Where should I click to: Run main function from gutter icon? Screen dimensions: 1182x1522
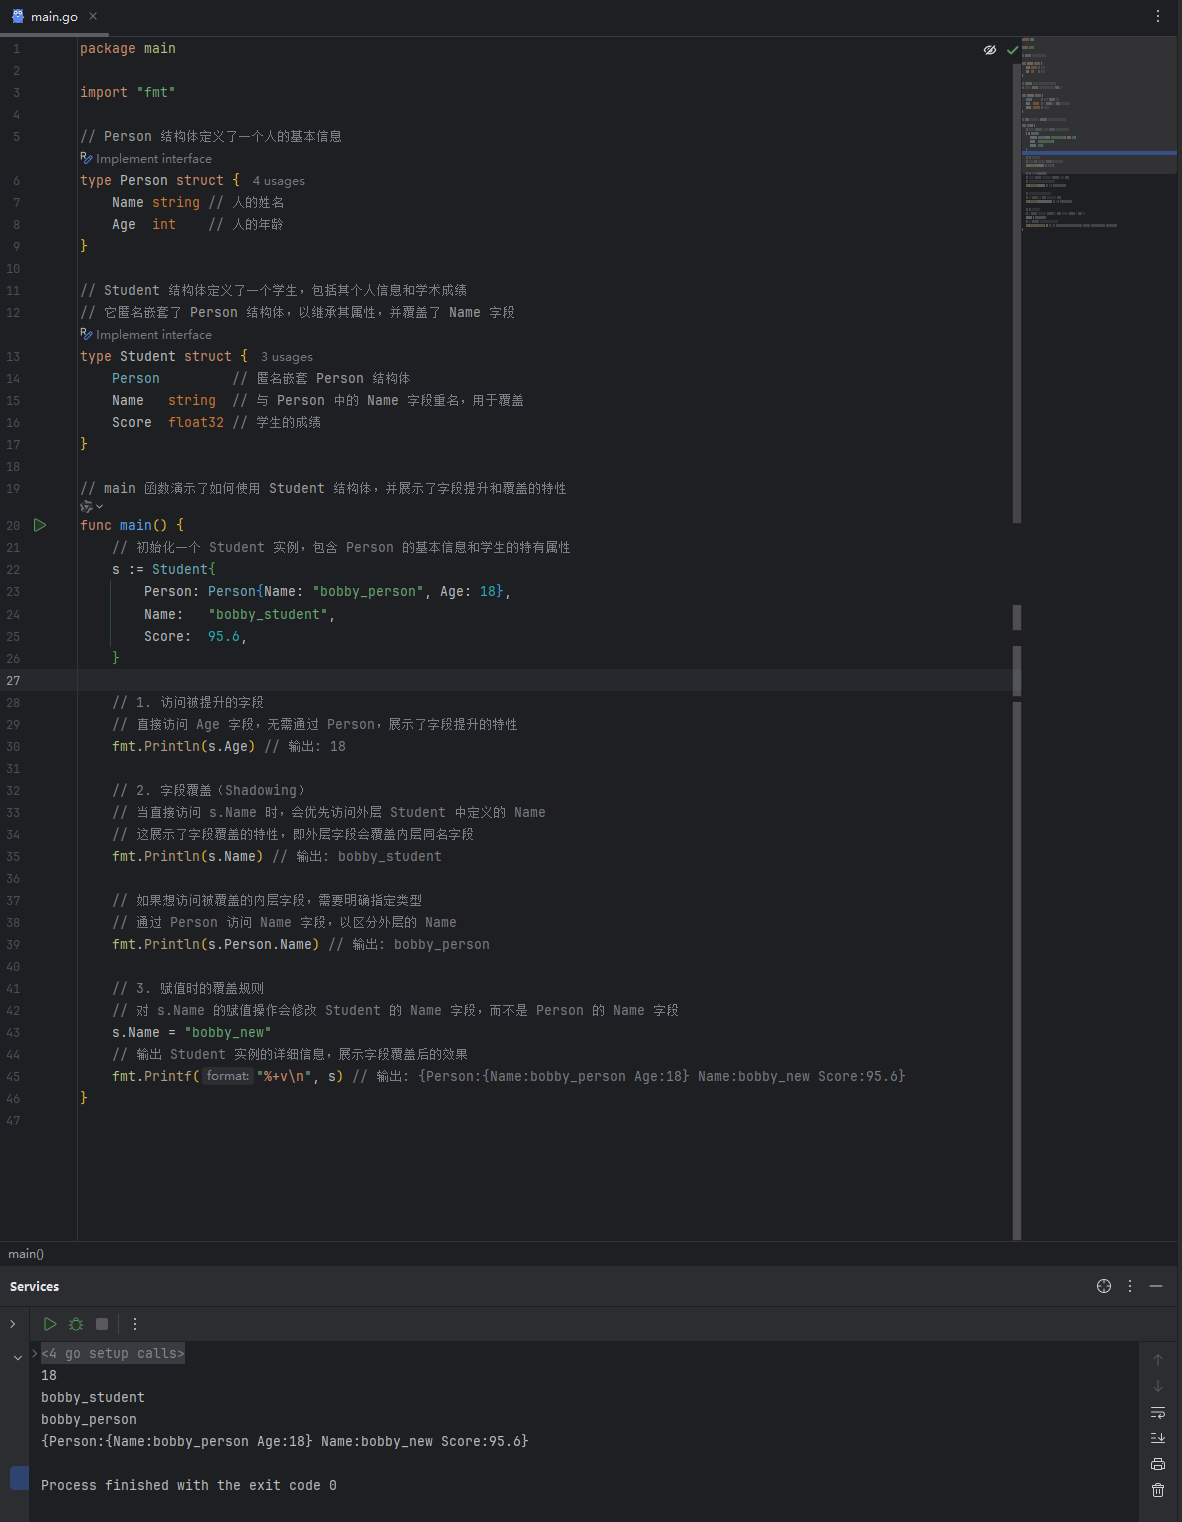pos(40,525)
